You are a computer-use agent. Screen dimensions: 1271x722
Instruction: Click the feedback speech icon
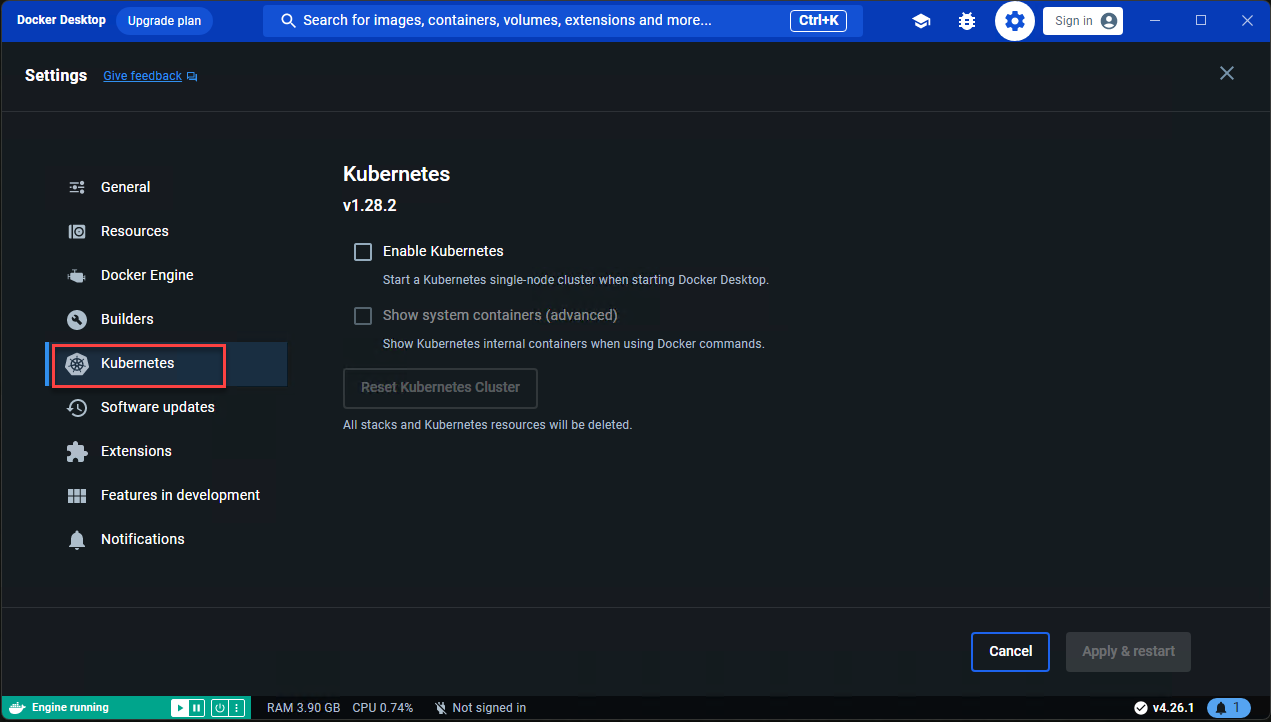pos(192,76)
